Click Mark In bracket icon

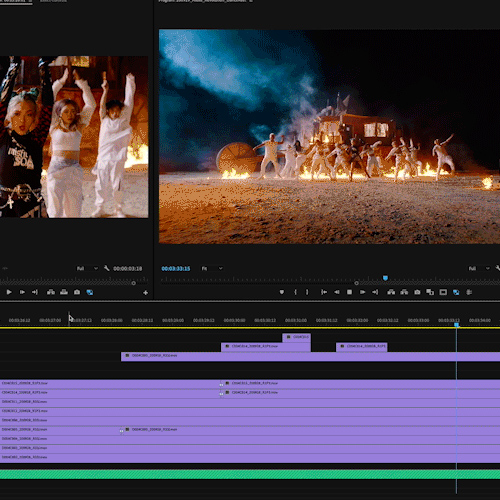[295, 292]
